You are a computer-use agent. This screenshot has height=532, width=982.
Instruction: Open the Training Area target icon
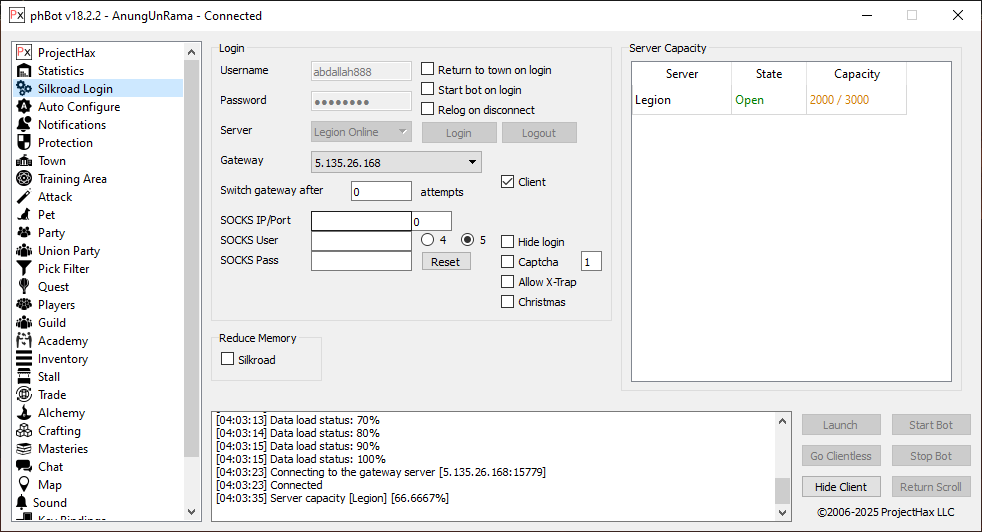click(24, 179)
